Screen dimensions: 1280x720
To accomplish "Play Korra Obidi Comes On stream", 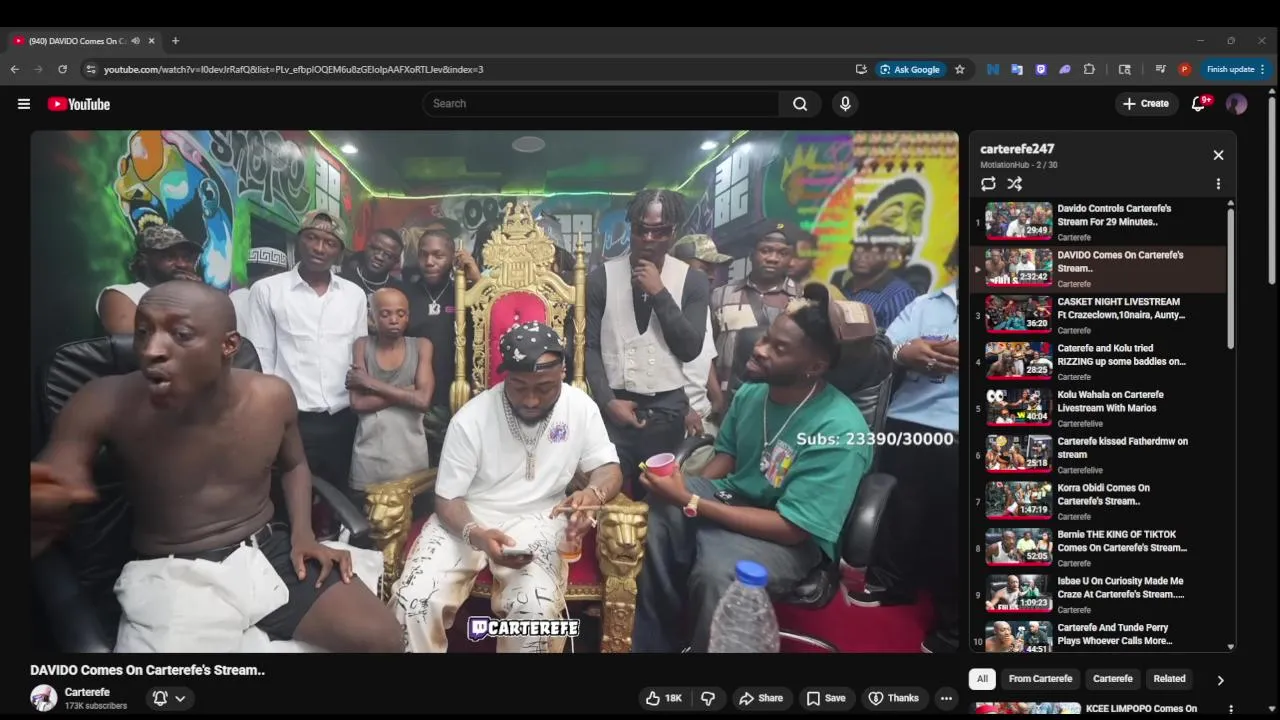I will tap(1097, 501).
